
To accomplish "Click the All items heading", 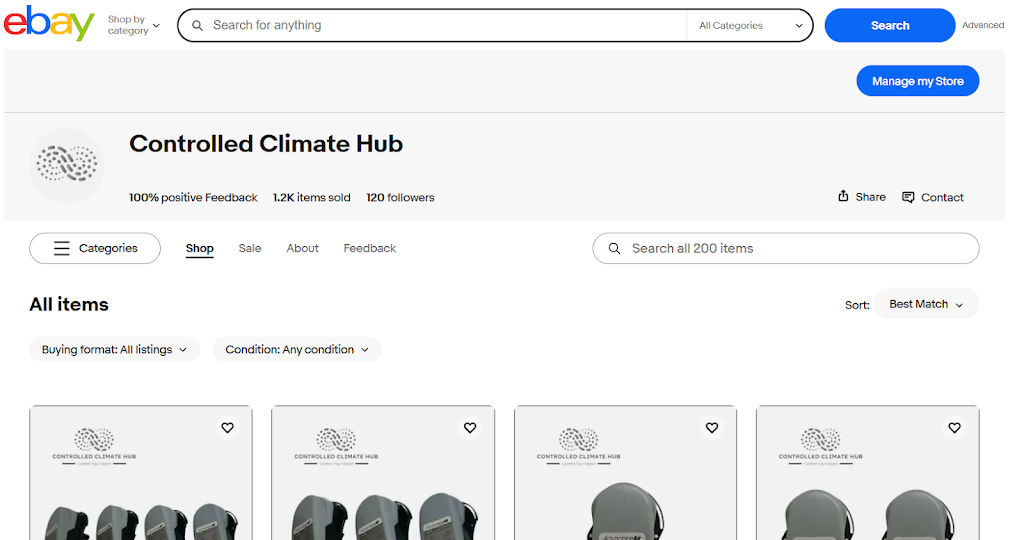I will pos(69,304).
